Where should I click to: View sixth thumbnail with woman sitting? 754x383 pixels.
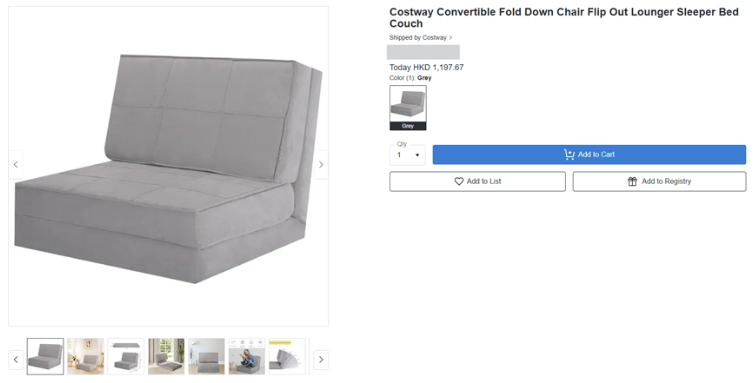pos(247,356)
